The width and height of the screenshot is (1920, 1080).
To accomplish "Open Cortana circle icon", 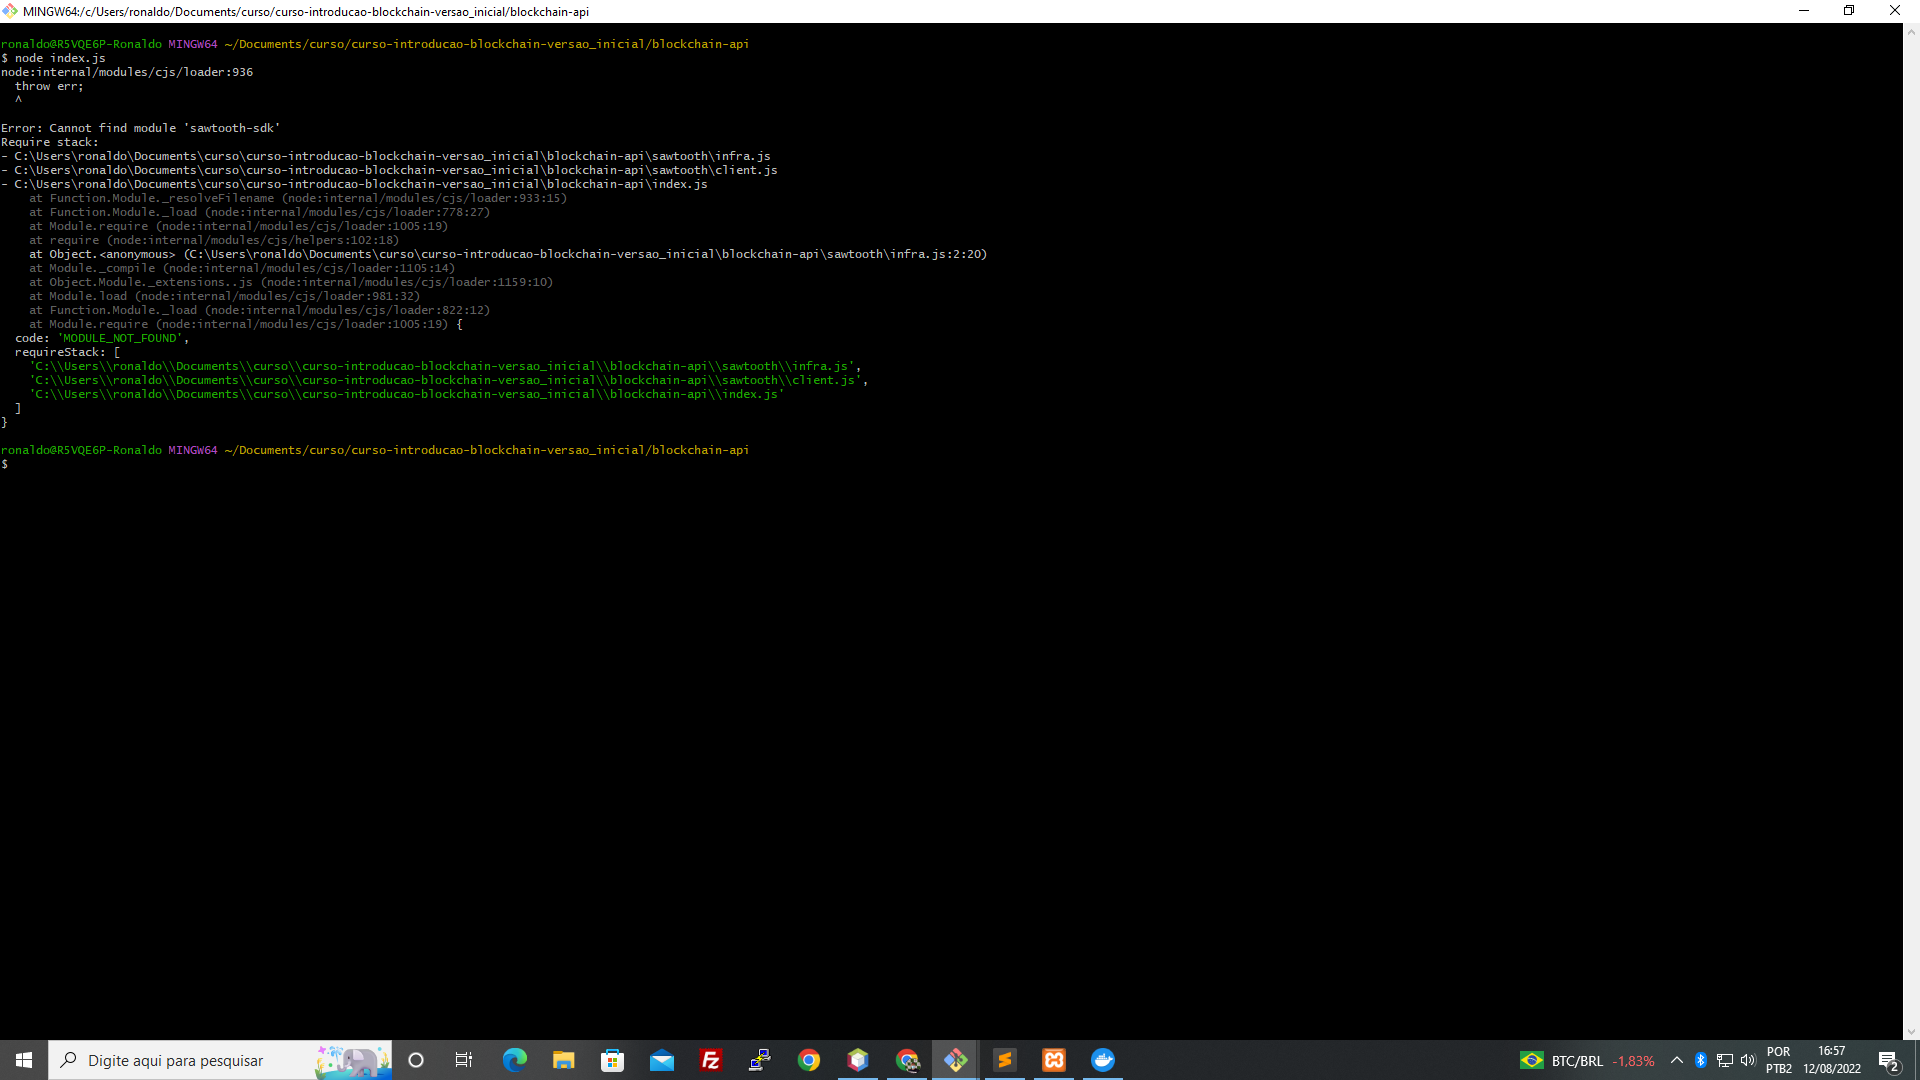I will 416,1060.
